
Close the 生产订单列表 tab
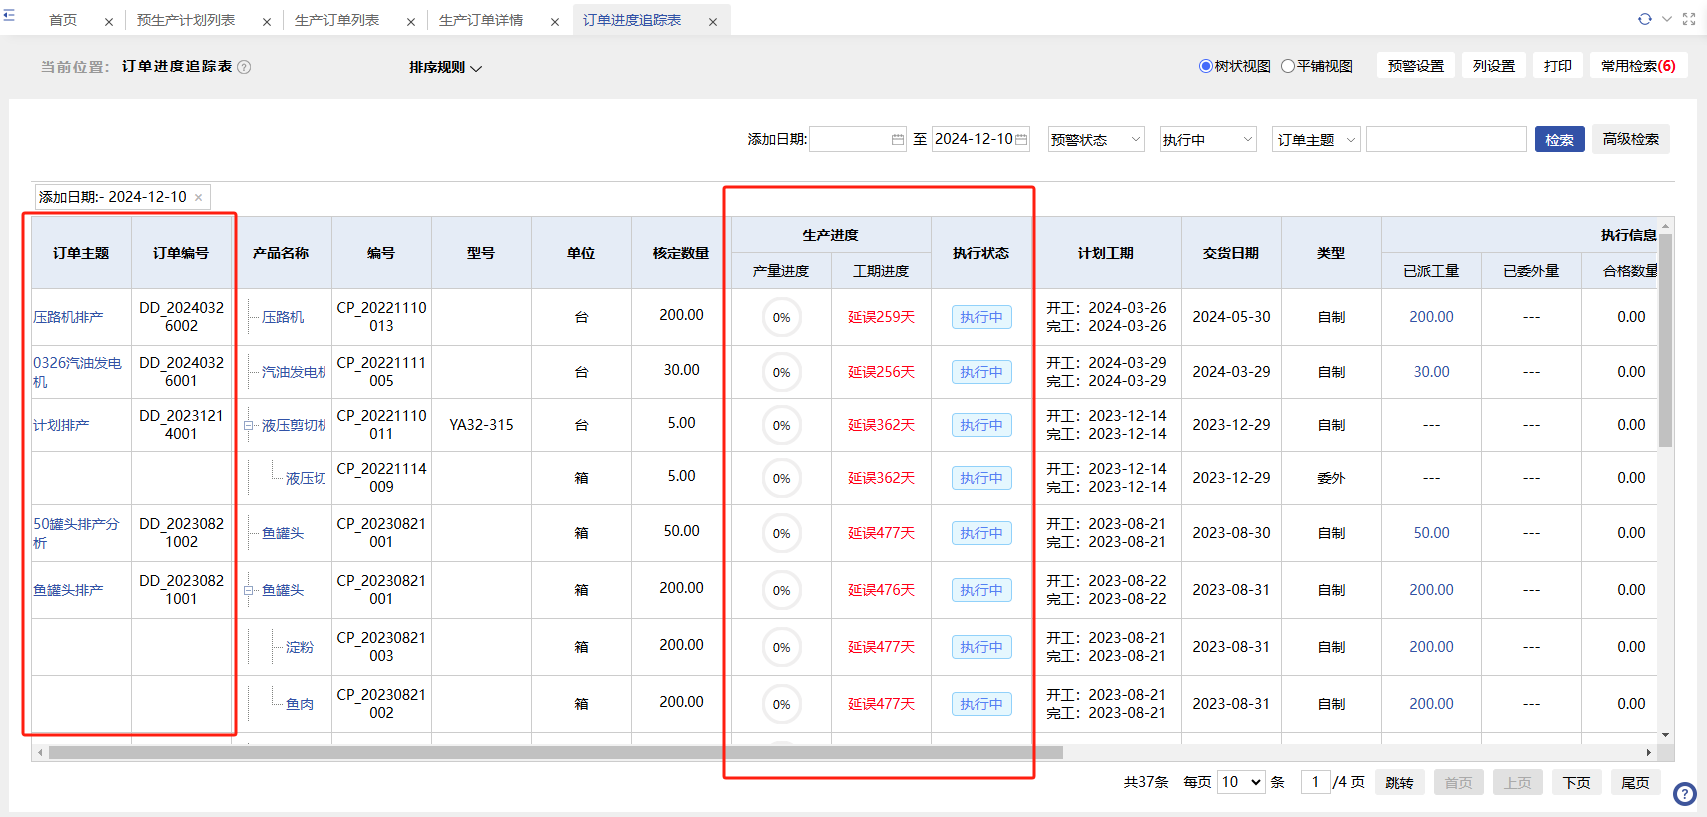click(411, 22)
